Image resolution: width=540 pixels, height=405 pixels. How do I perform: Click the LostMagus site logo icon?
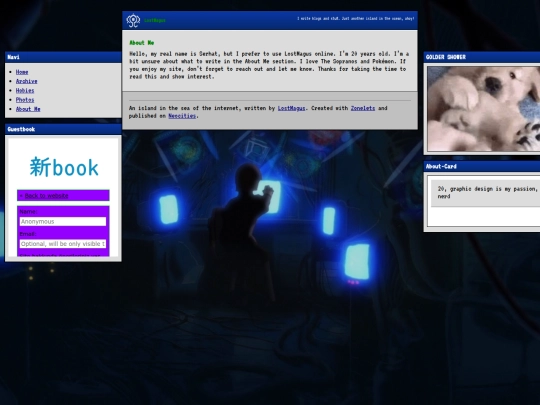(133, 20)
